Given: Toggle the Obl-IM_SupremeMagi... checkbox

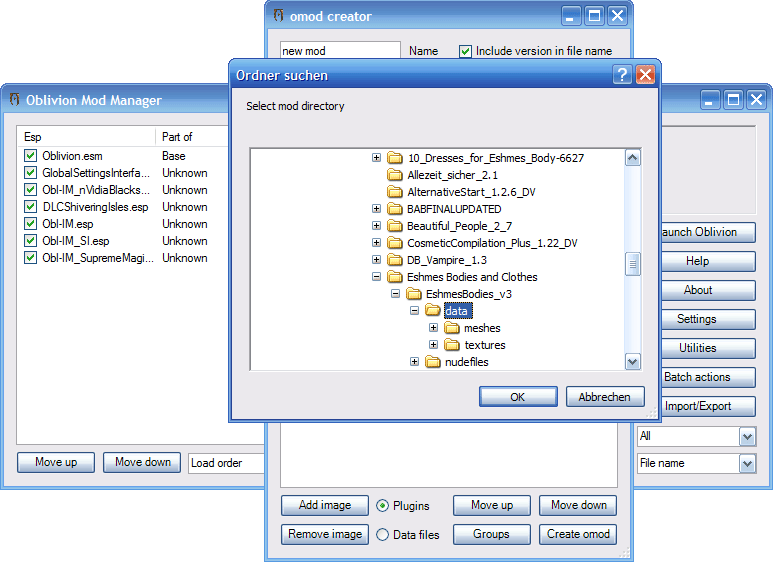Looking at the screenshot, I should tap(31, 258).
